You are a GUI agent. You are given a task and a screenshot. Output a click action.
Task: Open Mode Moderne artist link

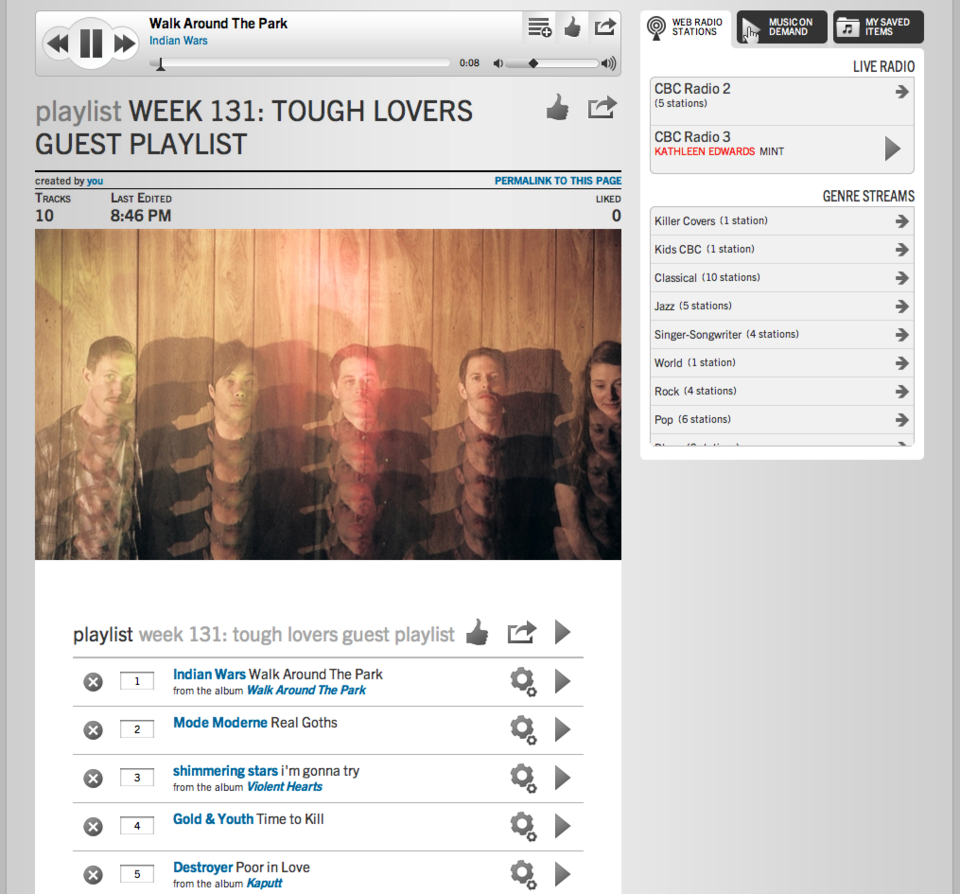point(220,723)
